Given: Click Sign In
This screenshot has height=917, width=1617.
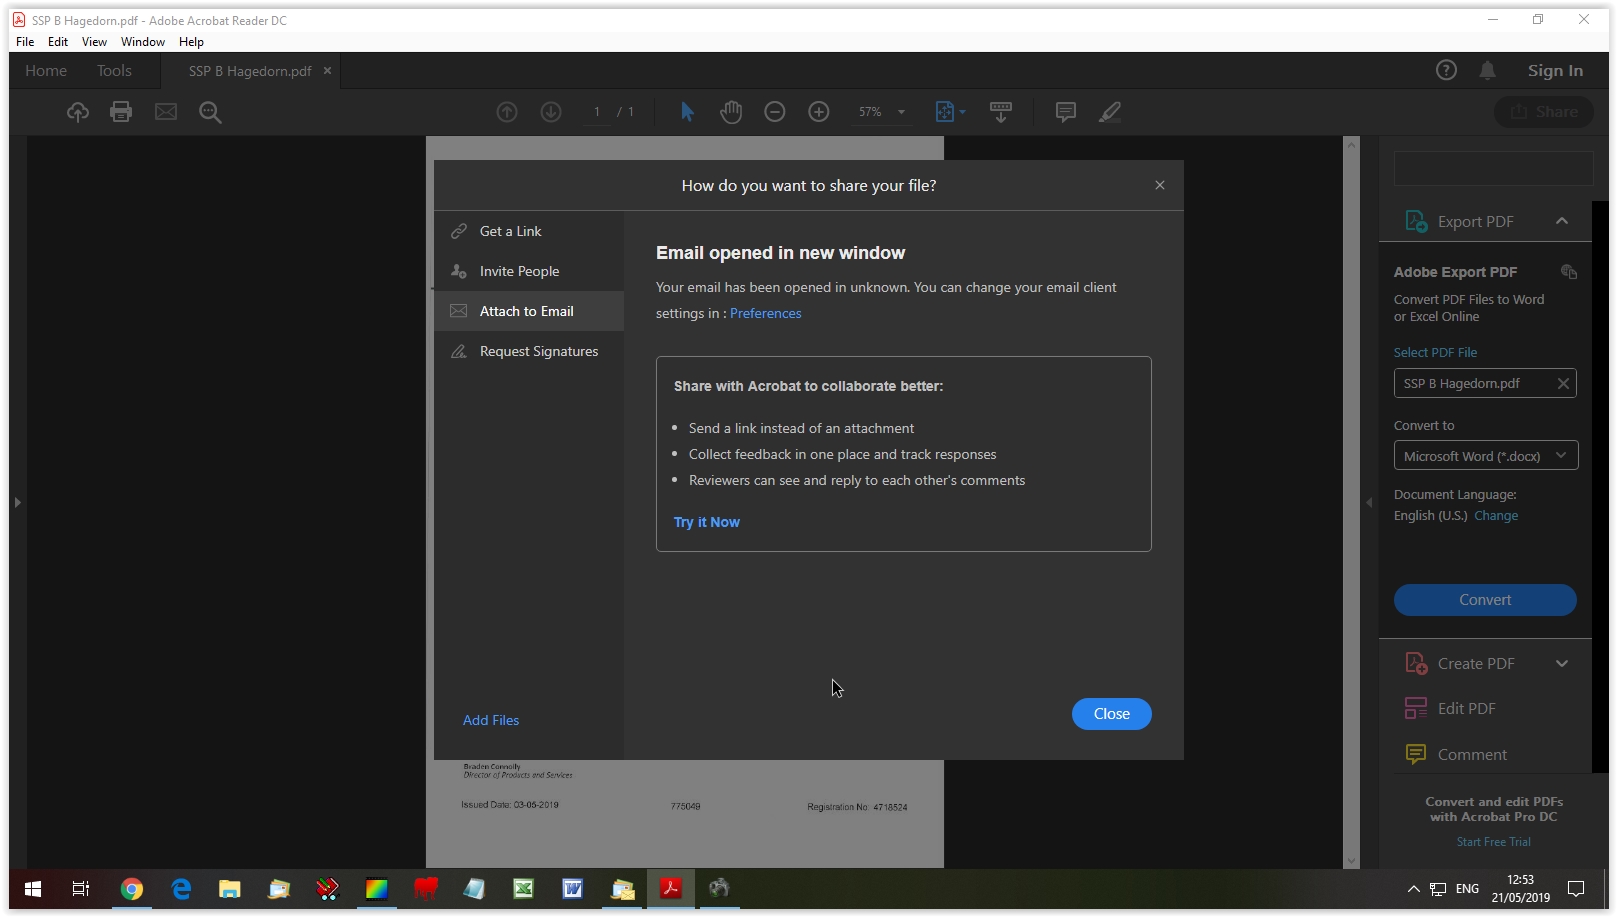Looking at the screenshot, I should click(x=1555, y=71).
